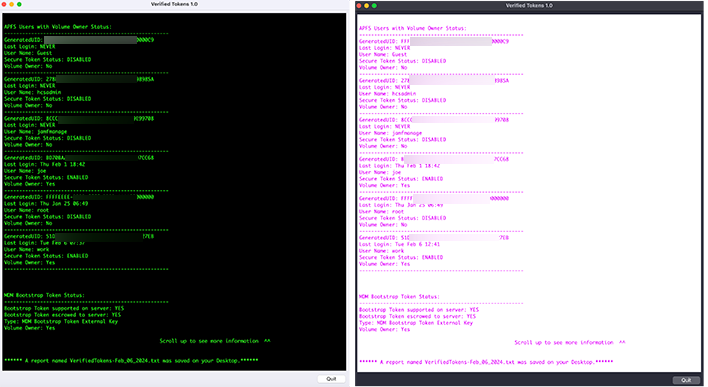Select green 'MDM Bootstrap Token Status:' heading

(x=44, y=295)
